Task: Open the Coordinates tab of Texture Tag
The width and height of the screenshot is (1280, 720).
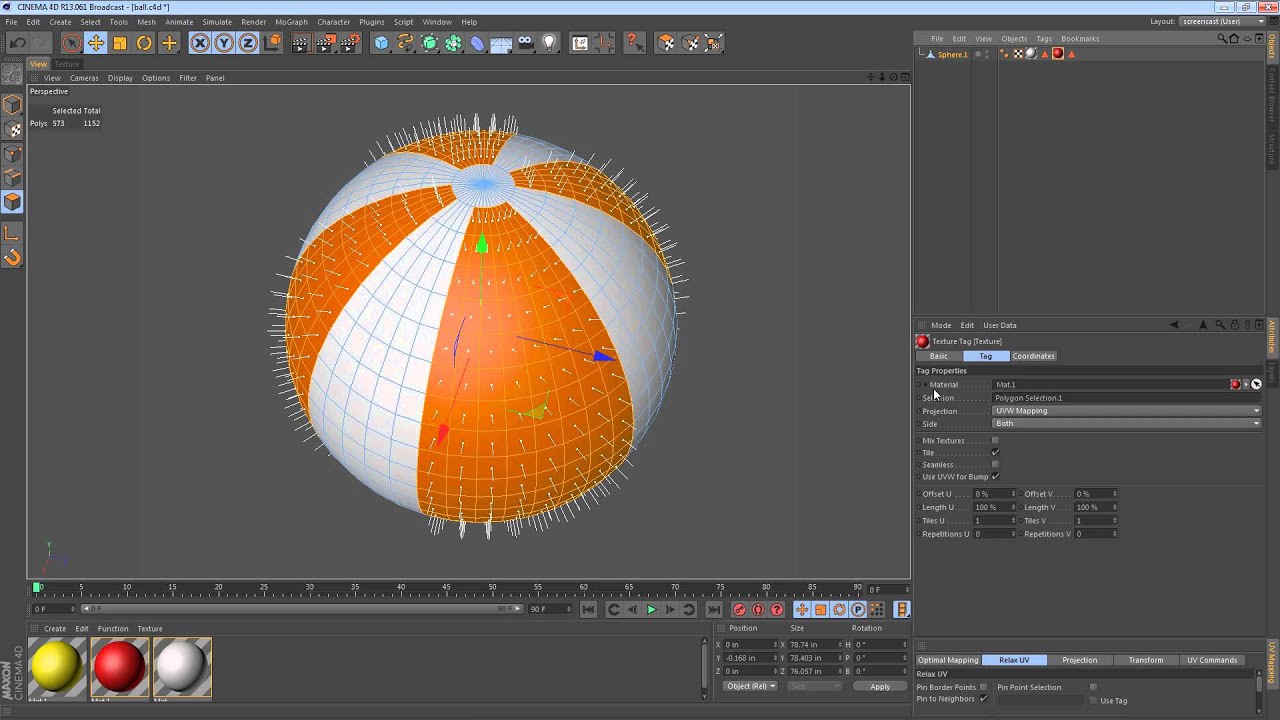Action: 1033,356
